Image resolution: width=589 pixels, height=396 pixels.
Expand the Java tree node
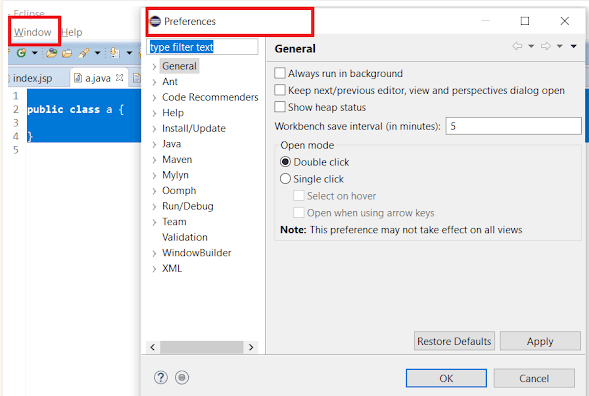point(154,145)
